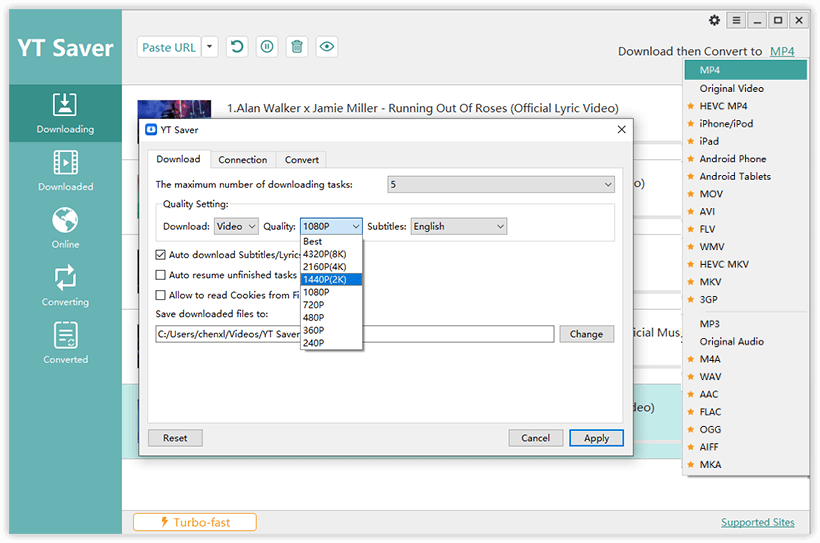Click the Paste URL button
Viewport: 820px width, 543px height.
(169, 47)
